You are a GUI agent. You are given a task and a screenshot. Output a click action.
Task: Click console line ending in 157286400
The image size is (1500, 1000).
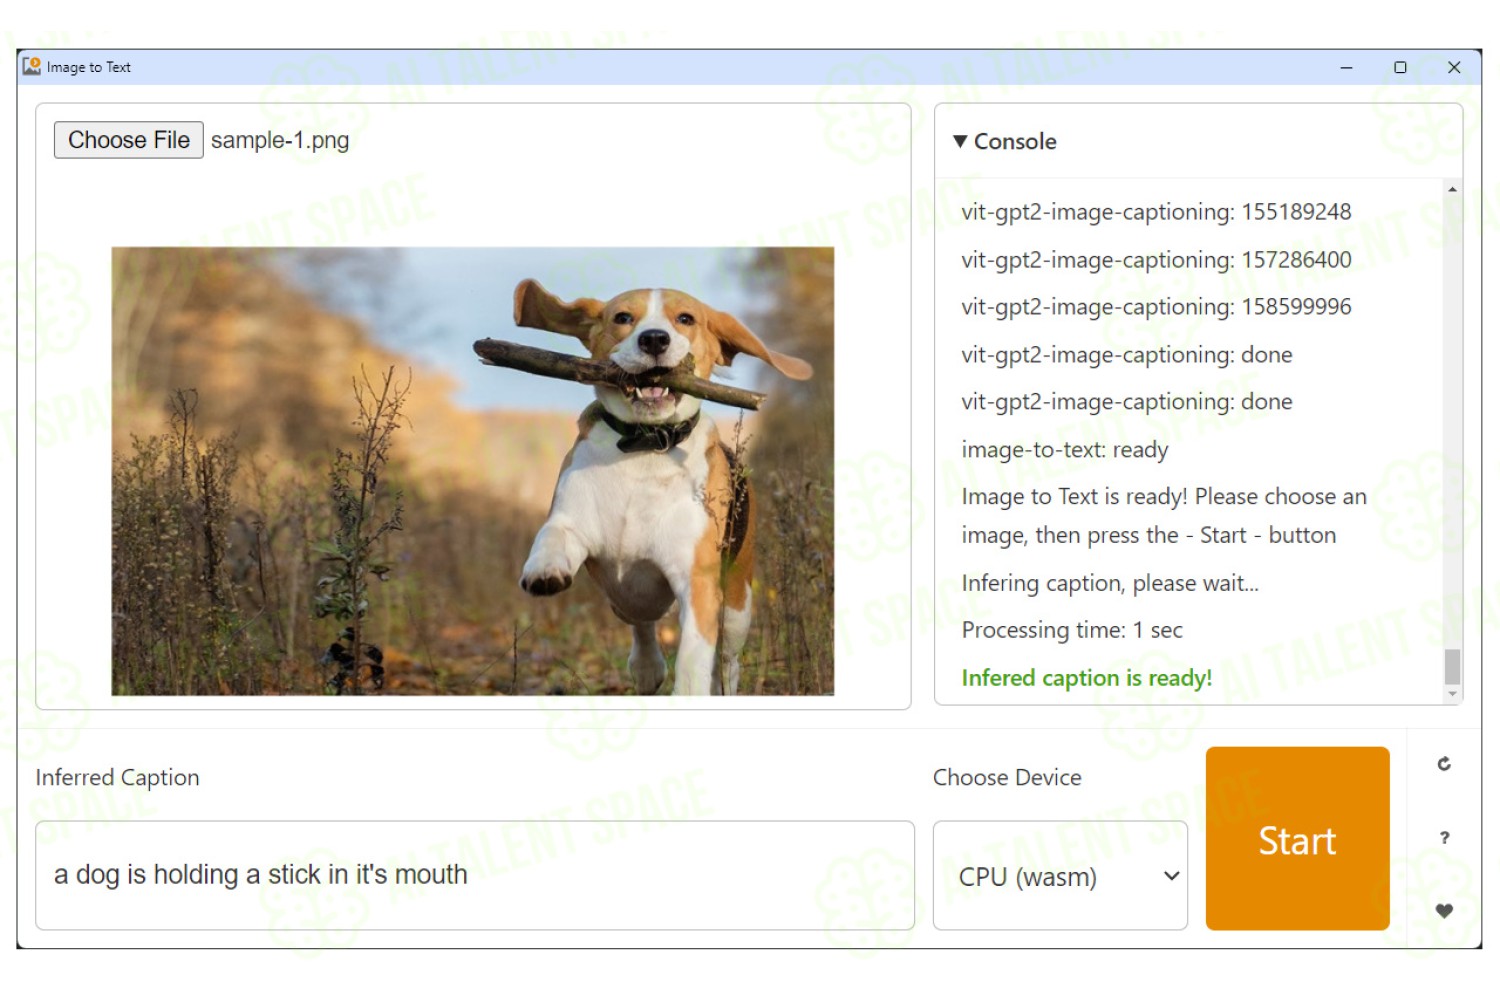click(x=1156, y=260)
